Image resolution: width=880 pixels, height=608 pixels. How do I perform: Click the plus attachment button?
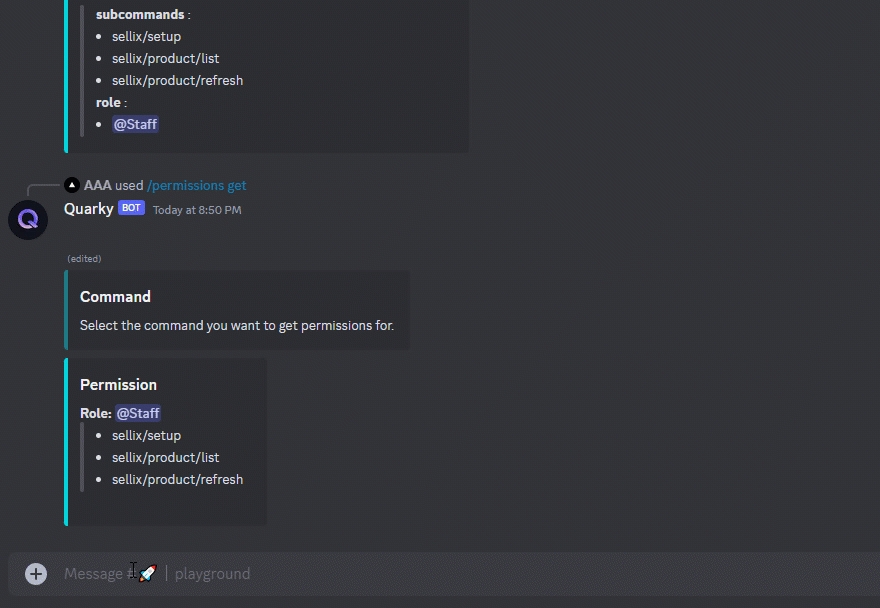tap(36, 574)
